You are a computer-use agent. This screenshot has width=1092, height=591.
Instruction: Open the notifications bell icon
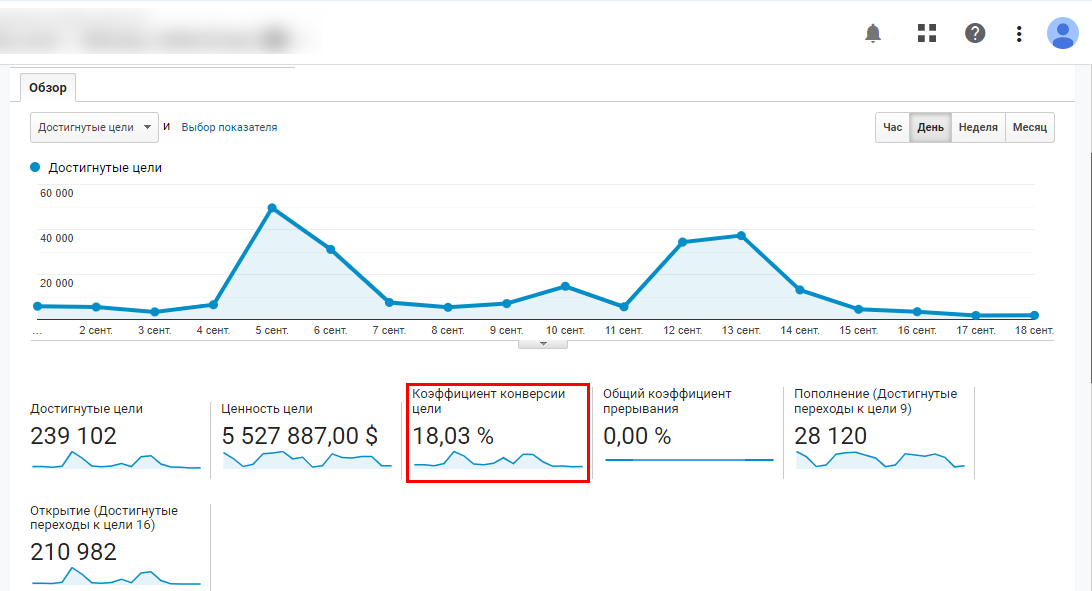[x=873, y=33]
